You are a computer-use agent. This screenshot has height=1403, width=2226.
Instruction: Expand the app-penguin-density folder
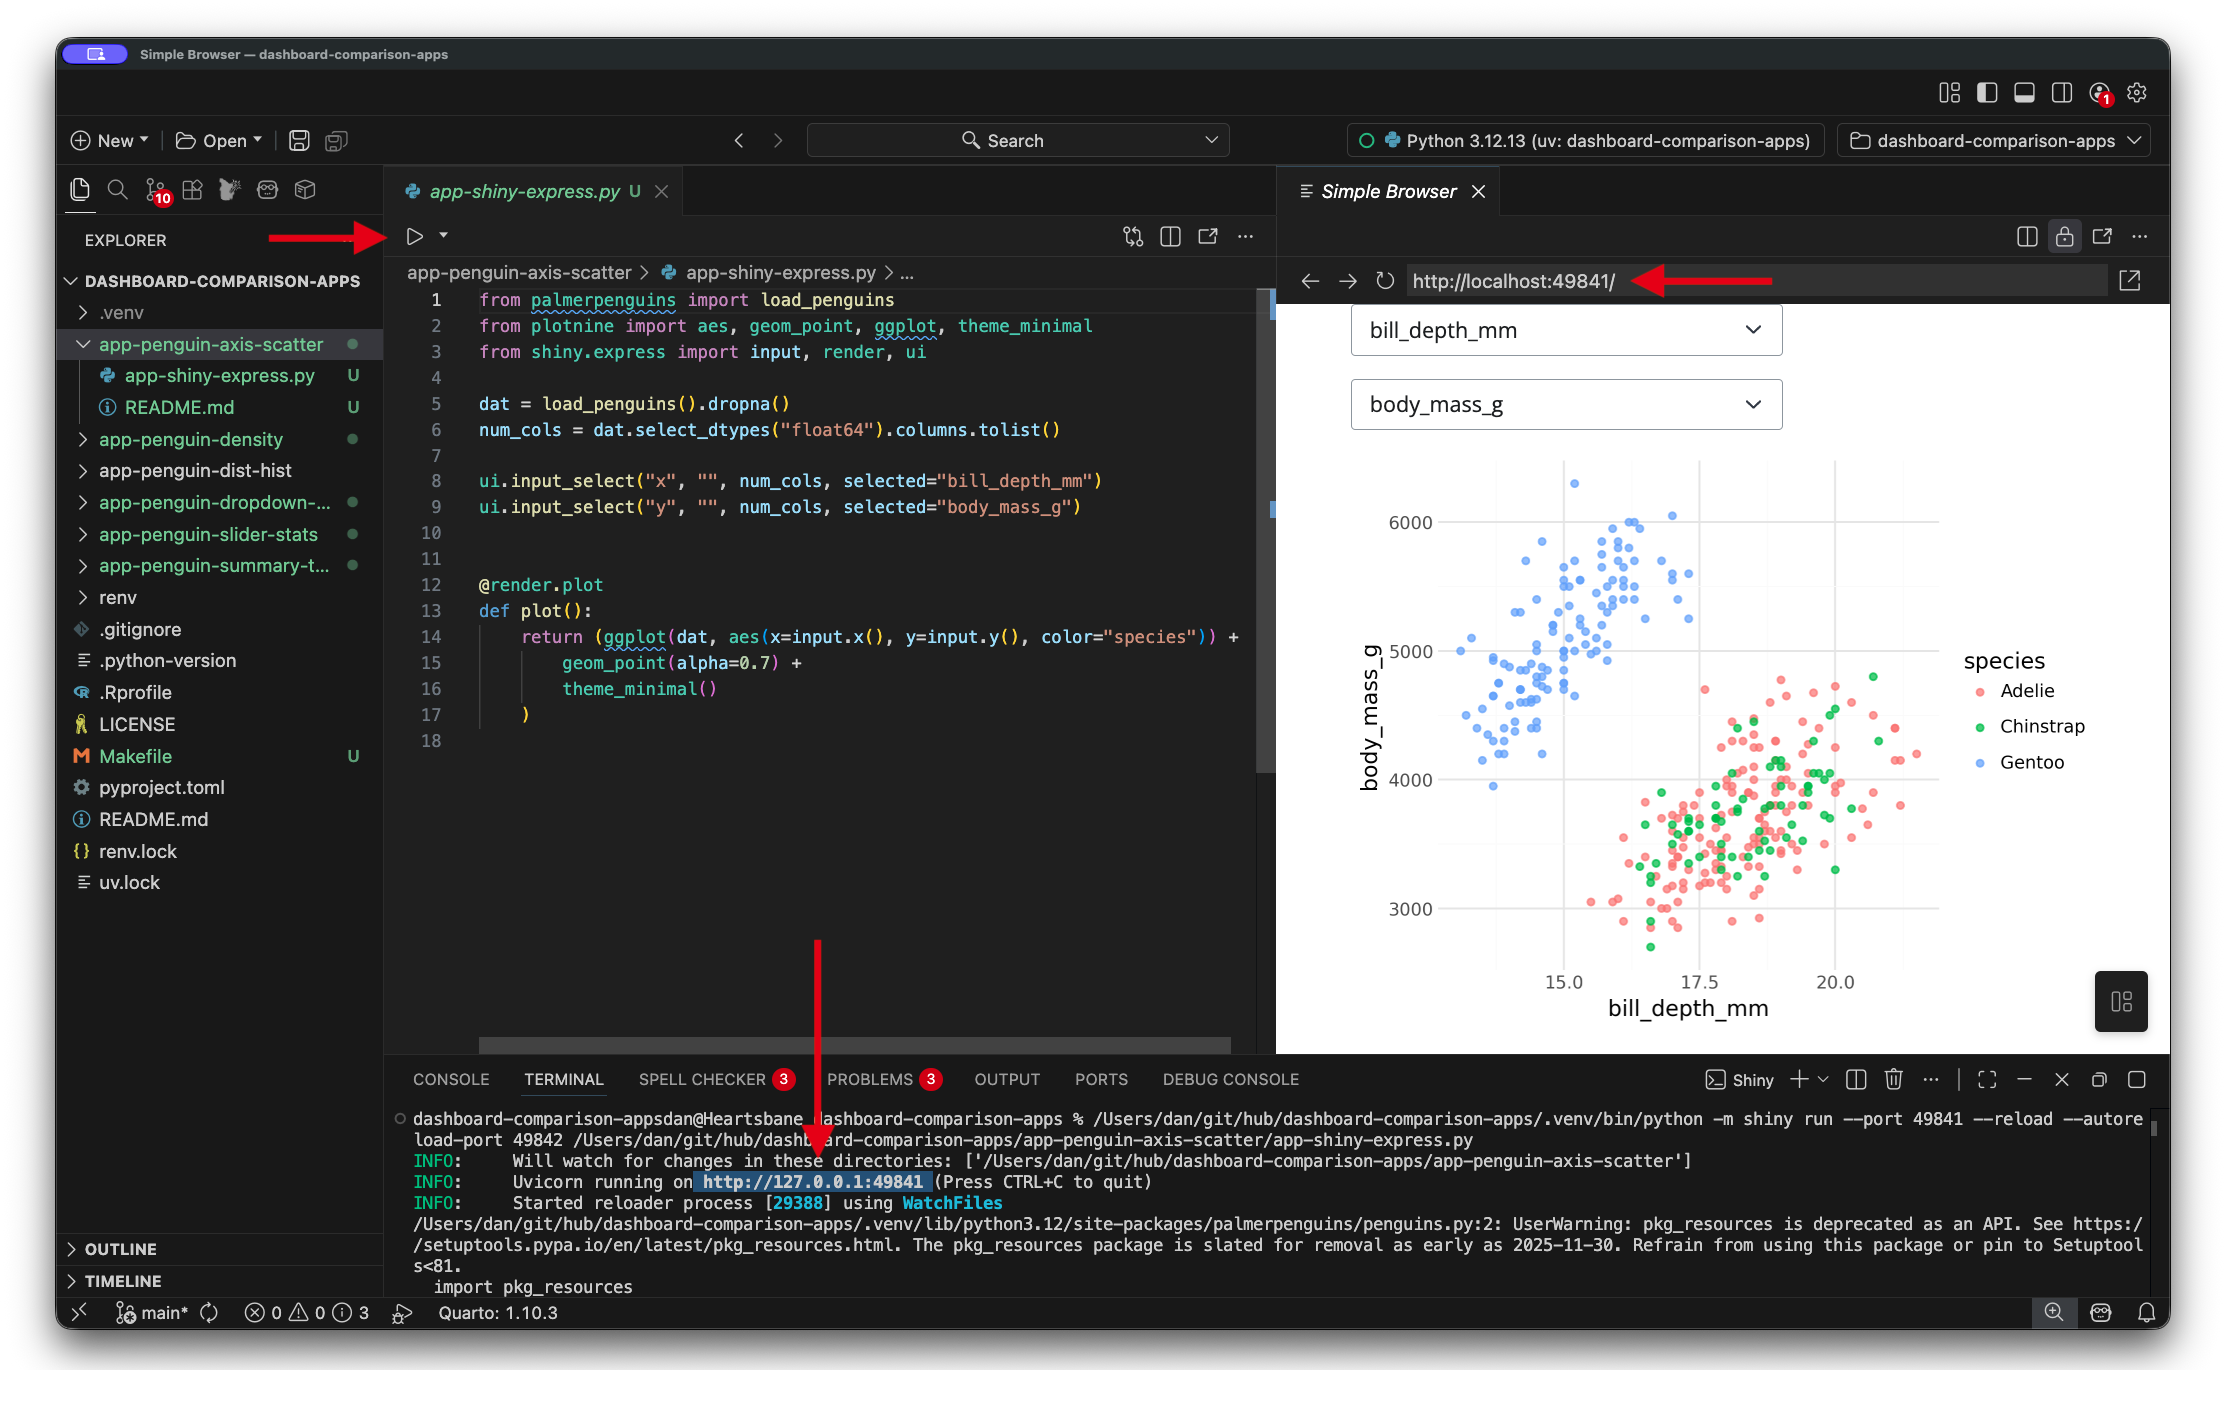190,439
